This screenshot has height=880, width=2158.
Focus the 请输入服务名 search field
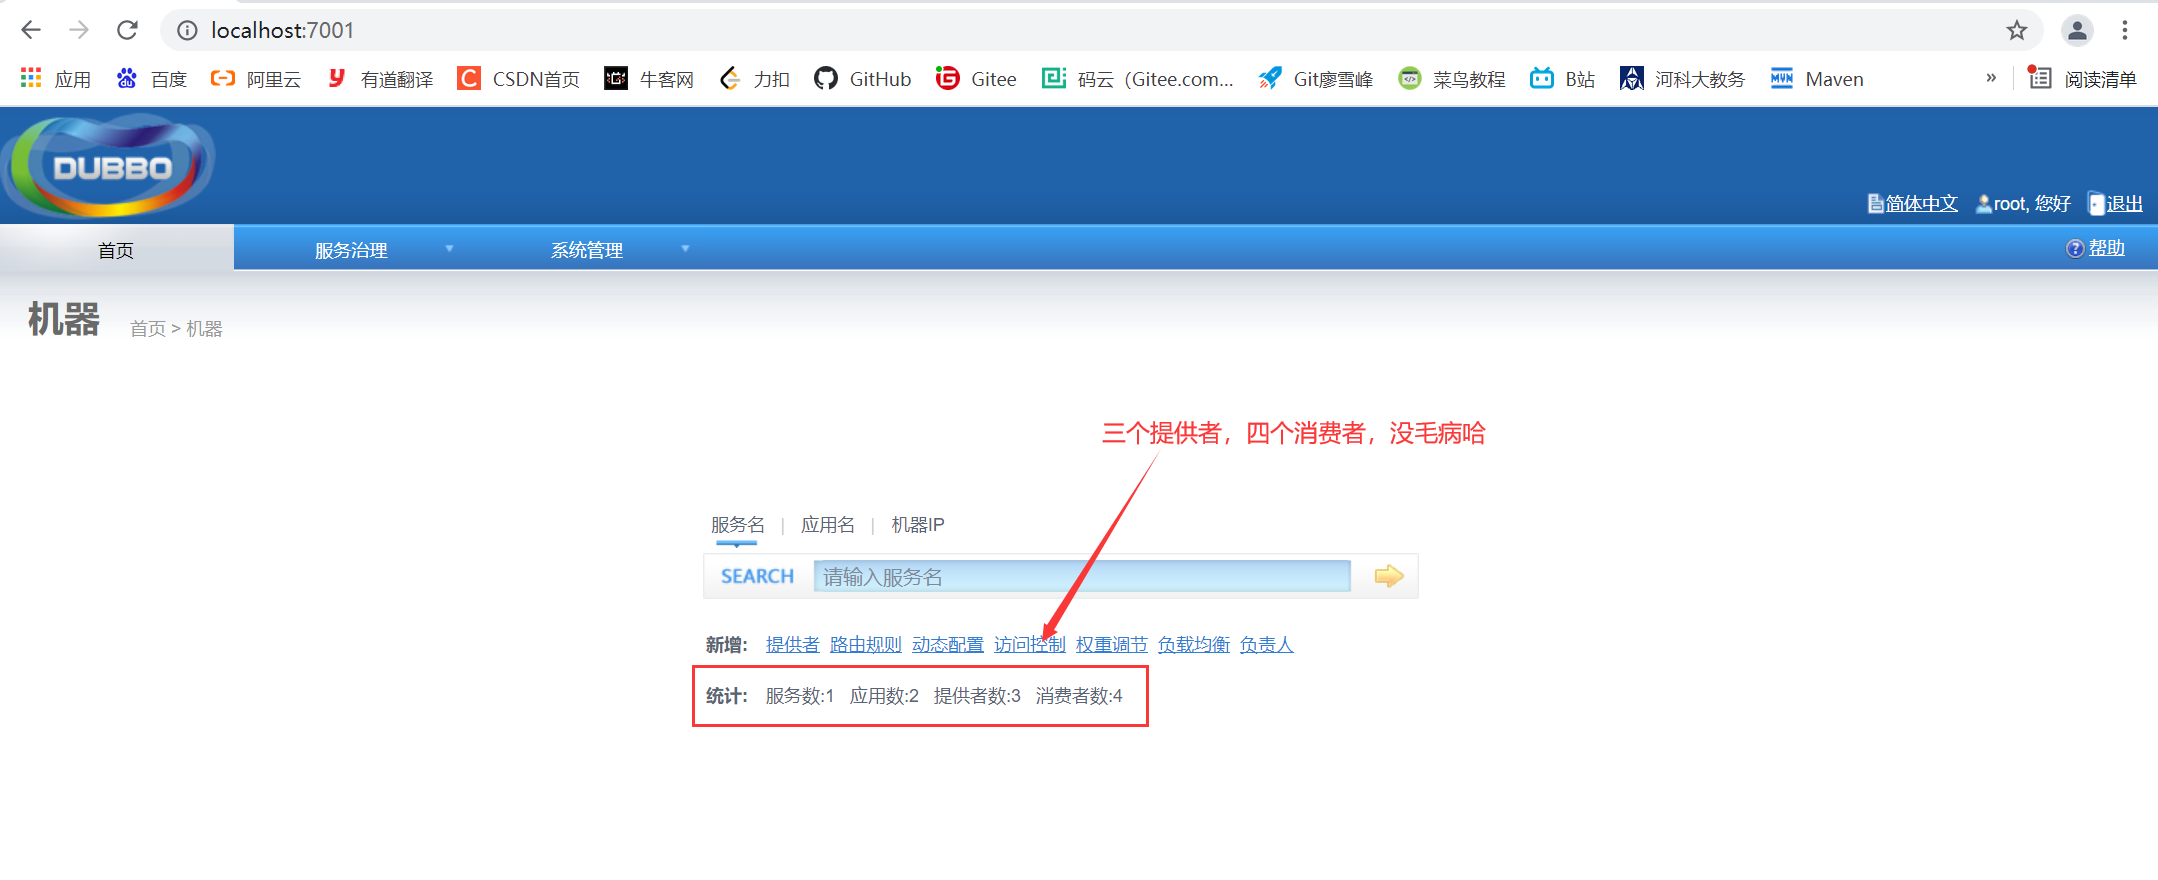coord(1082,576)
